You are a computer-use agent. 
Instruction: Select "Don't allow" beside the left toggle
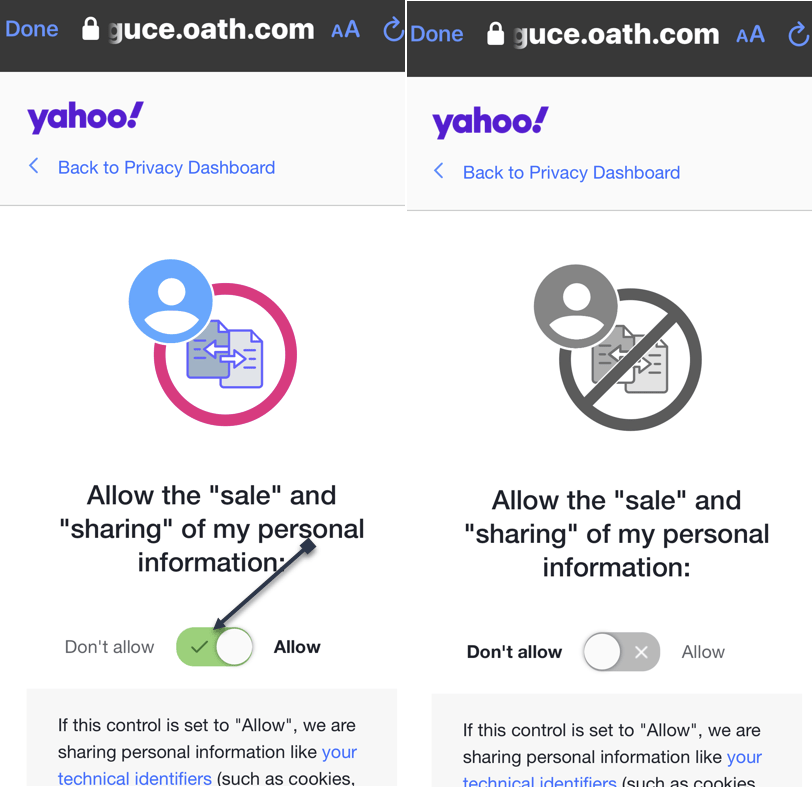coord(109,647)
